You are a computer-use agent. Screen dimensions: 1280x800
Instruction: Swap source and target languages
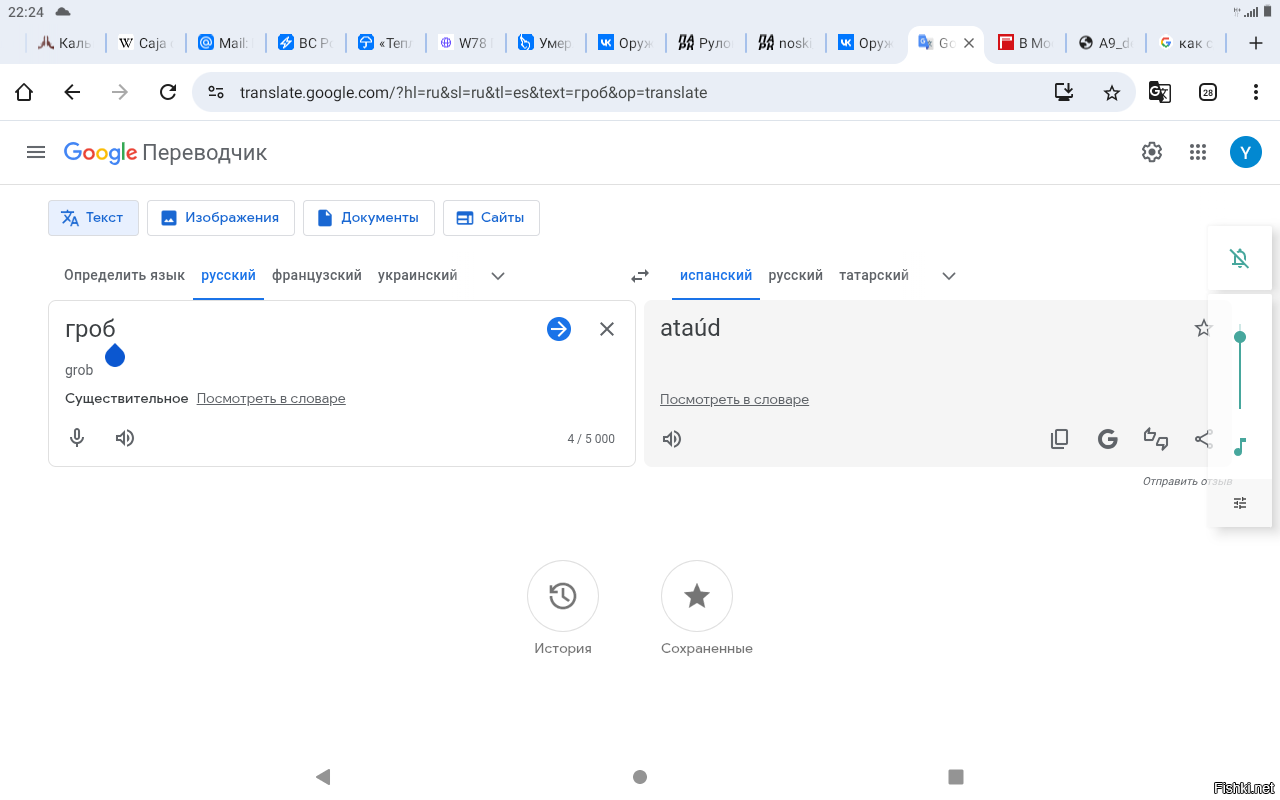click(x=640, y=275)
